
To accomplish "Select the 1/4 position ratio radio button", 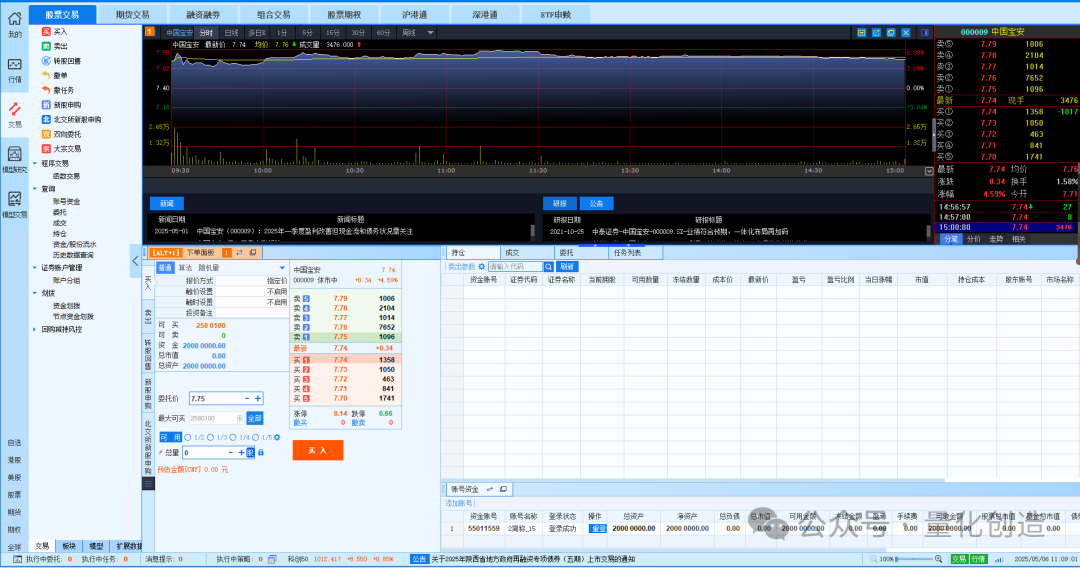I will click(233, 437).
